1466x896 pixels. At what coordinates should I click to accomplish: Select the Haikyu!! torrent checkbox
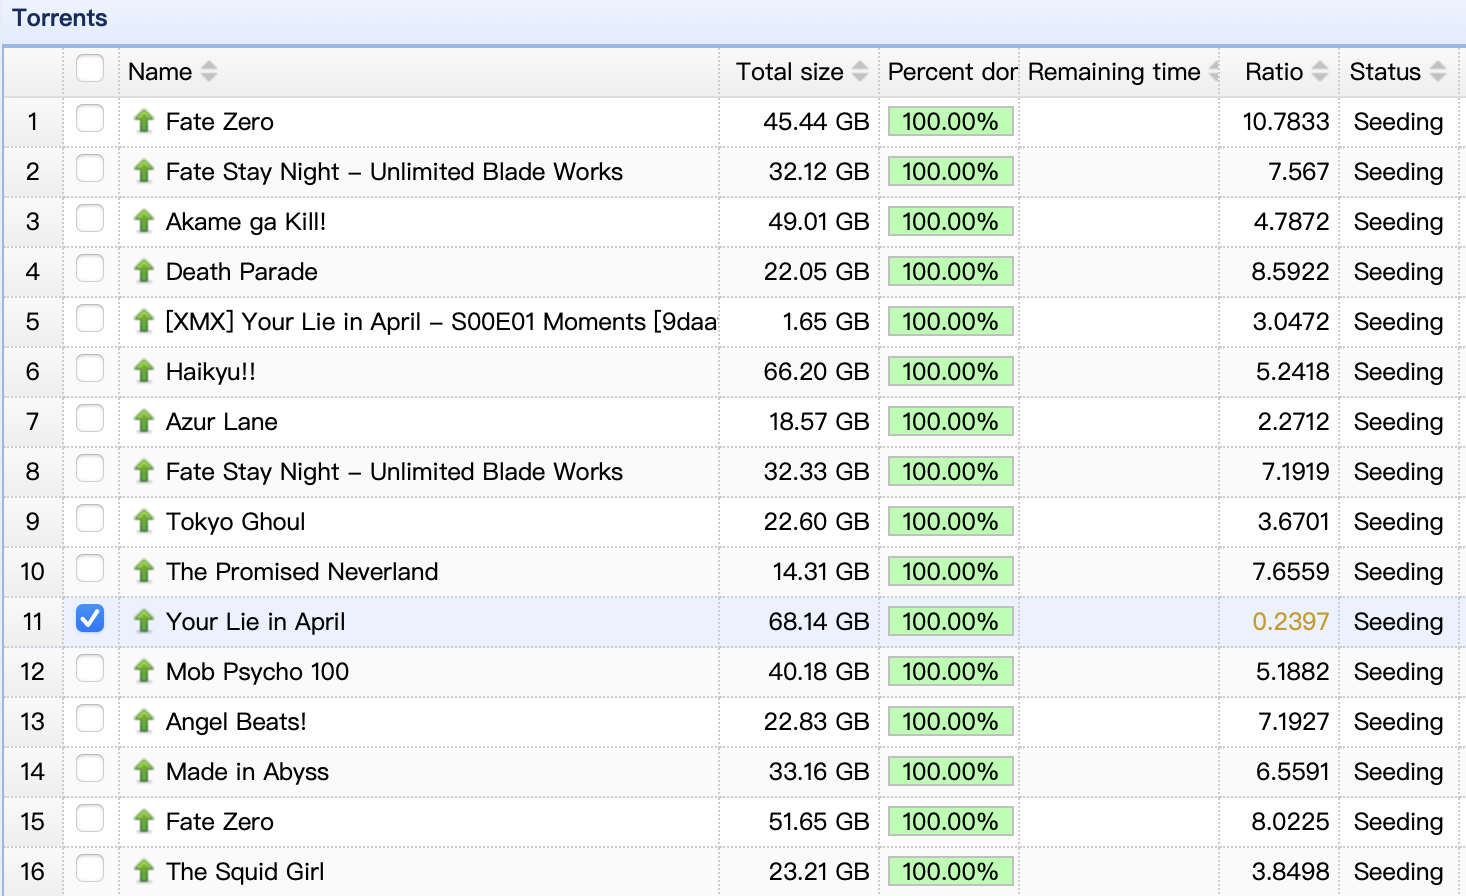90,368
